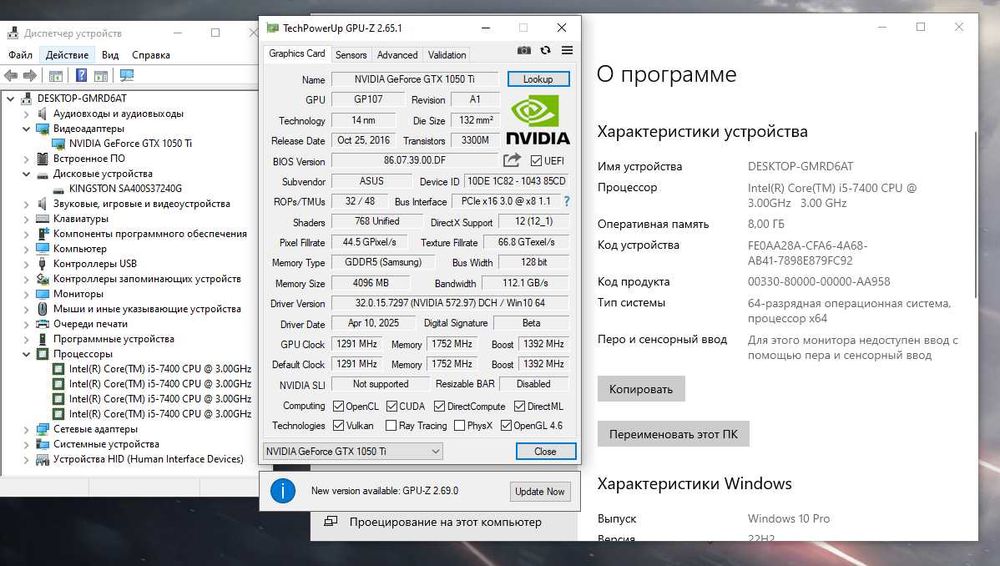
Task: Toggle the OpenGL 4.6 checkbox
Action: (506, 425)
